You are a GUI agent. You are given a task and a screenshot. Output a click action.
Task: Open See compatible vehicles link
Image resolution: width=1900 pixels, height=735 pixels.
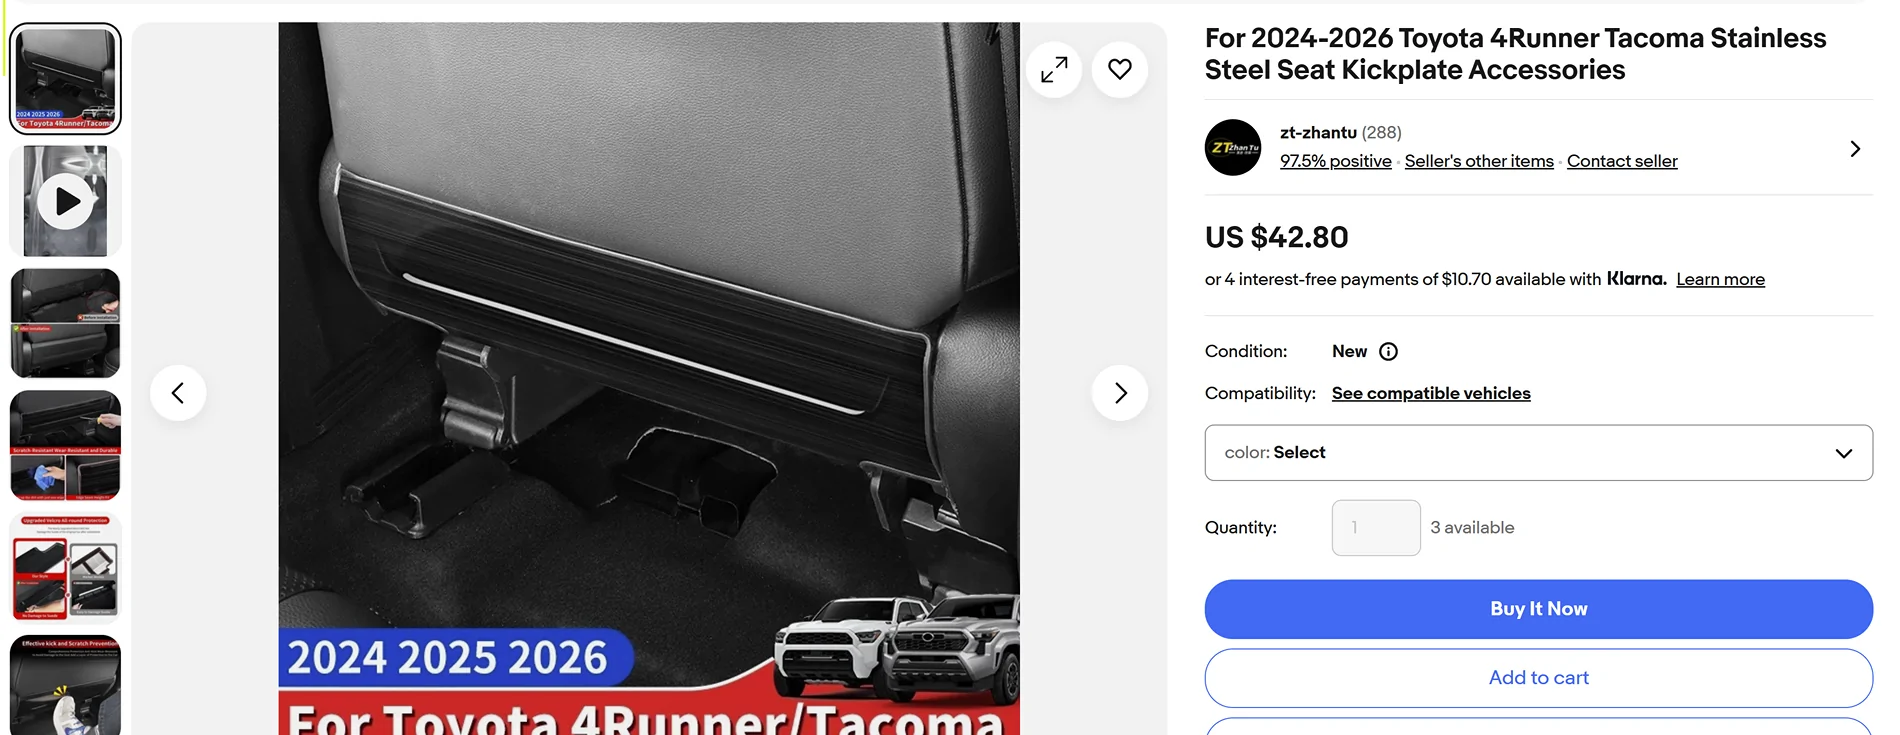tap(1431, 394)
